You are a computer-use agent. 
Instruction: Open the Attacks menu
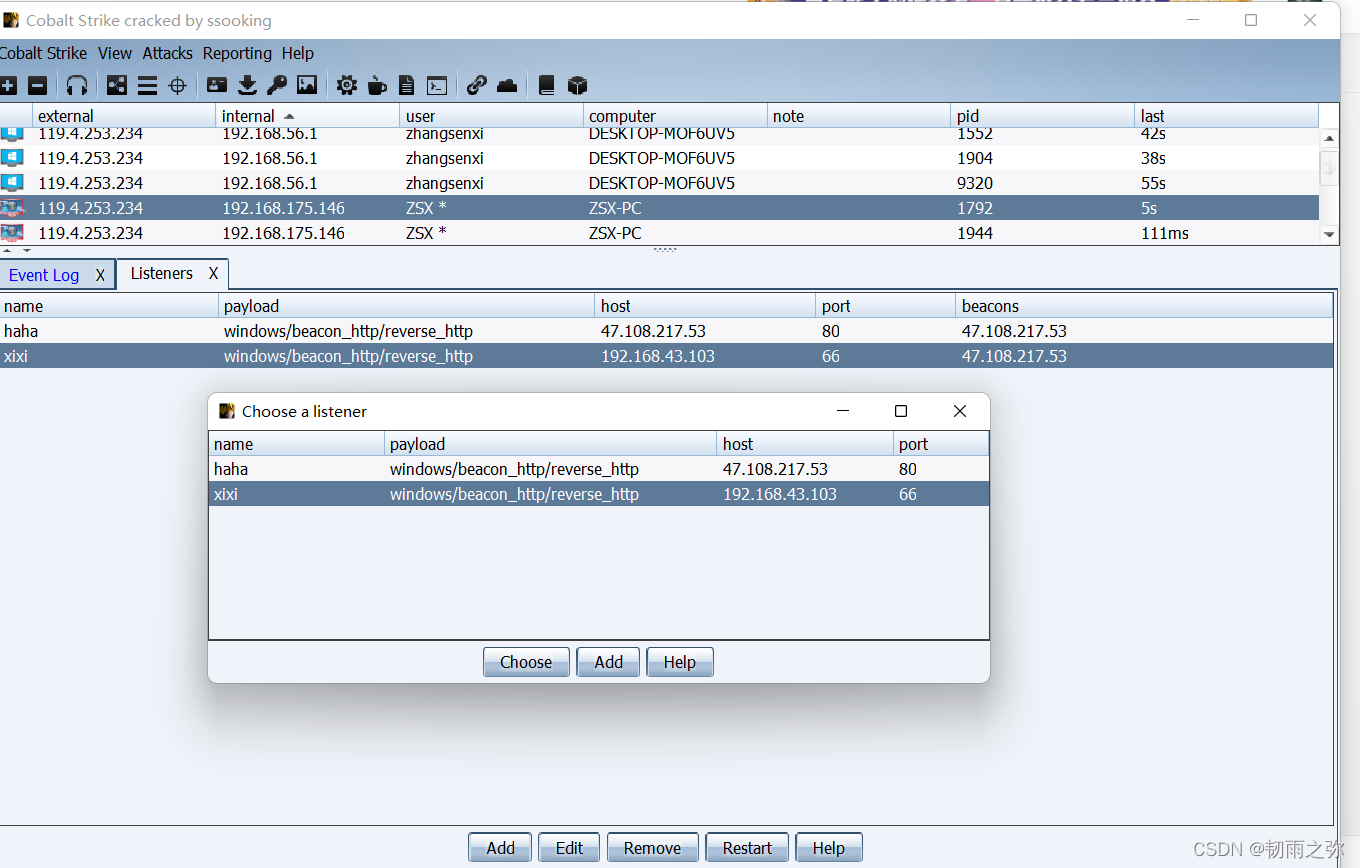point(168,53)
